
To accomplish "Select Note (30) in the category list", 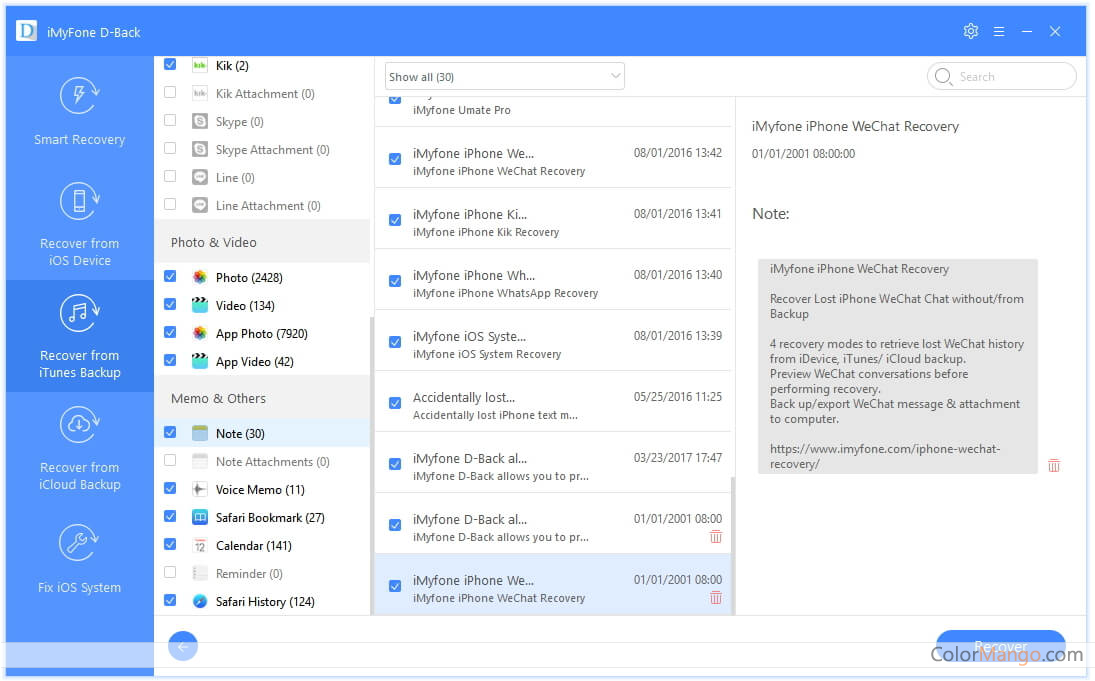I will point(240,433).
